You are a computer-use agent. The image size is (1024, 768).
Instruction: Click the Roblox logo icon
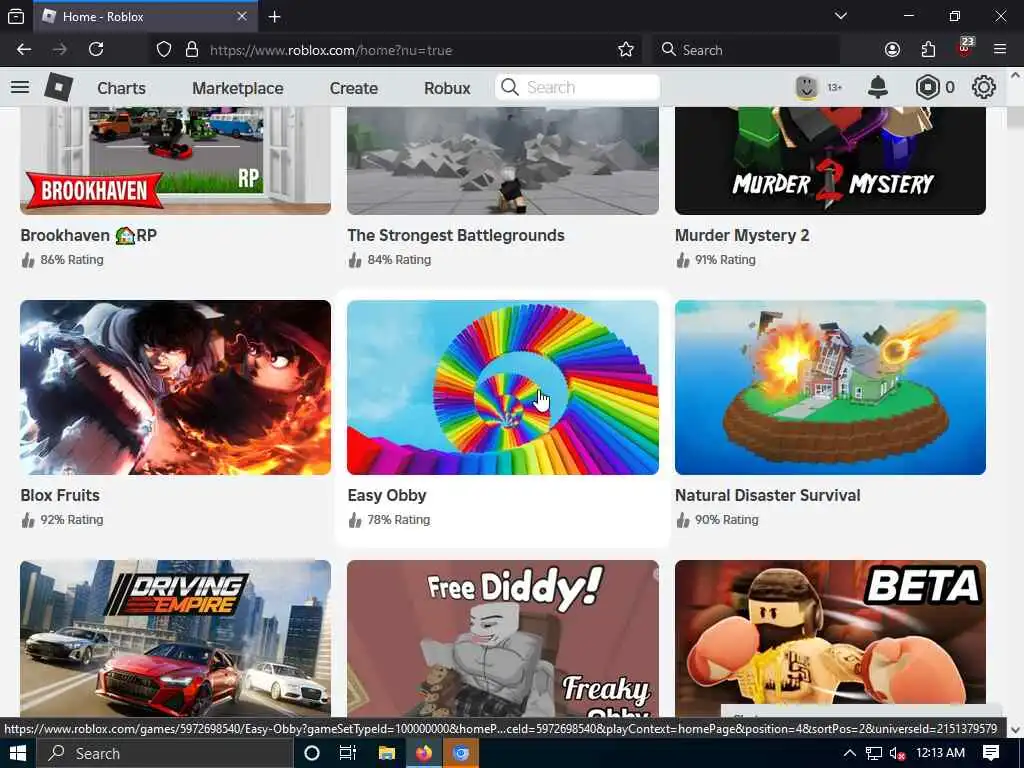click(58, 87)
